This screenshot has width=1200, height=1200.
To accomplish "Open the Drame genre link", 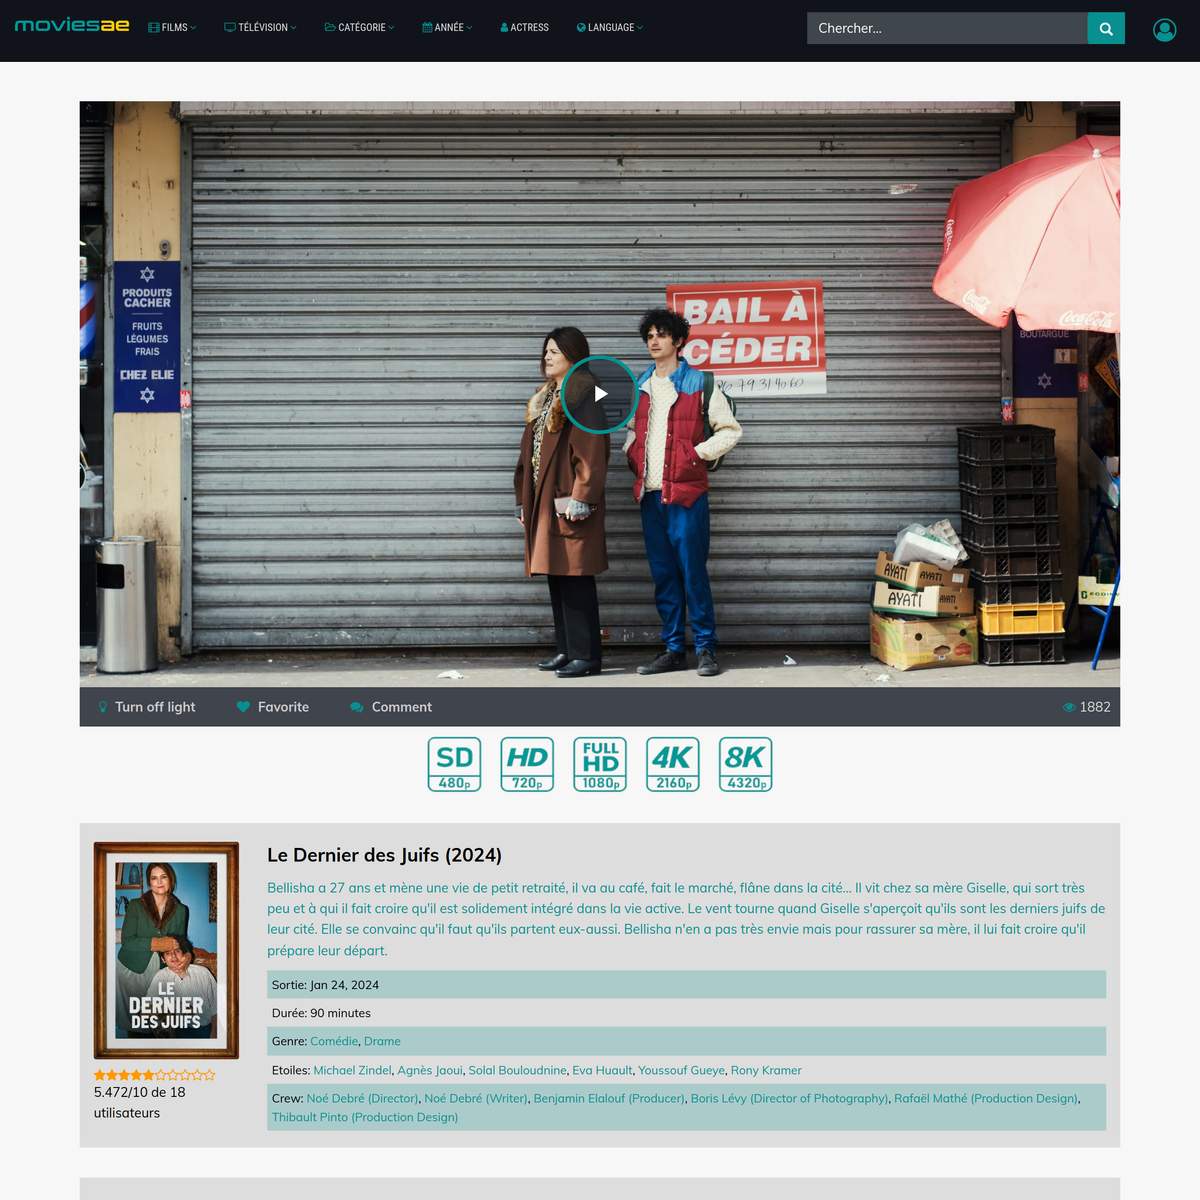I will click(382, 1041).
